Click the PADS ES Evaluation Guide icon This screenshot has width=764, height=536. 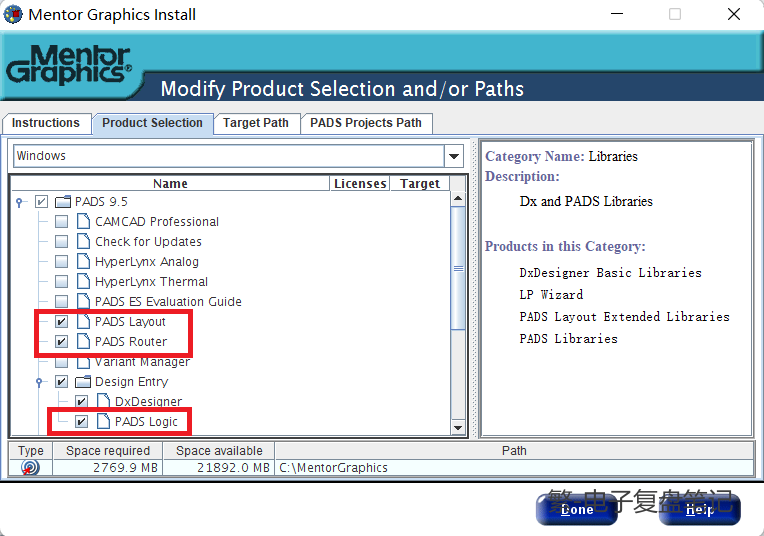click(x=83, y=301)
